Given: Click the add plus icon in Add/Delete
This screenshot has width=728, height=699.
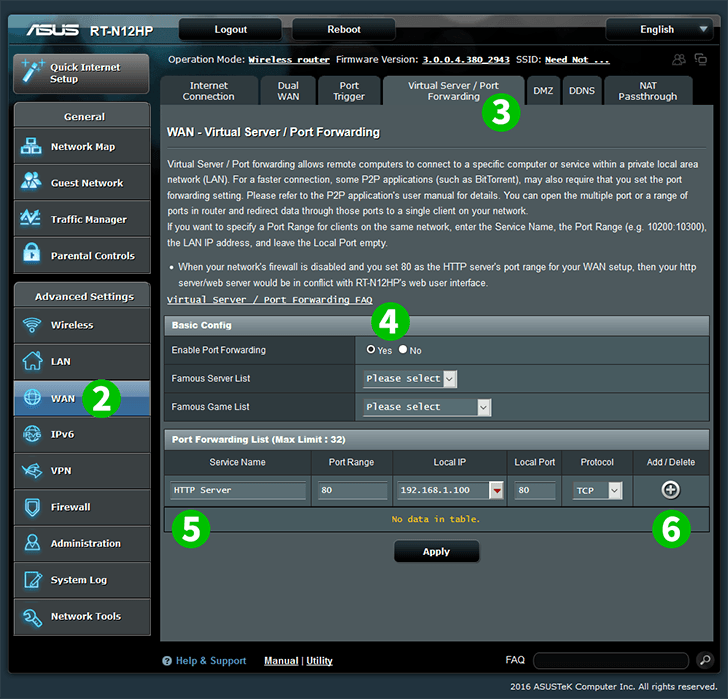Looking at the screenshot, I should tap(670, 490).
